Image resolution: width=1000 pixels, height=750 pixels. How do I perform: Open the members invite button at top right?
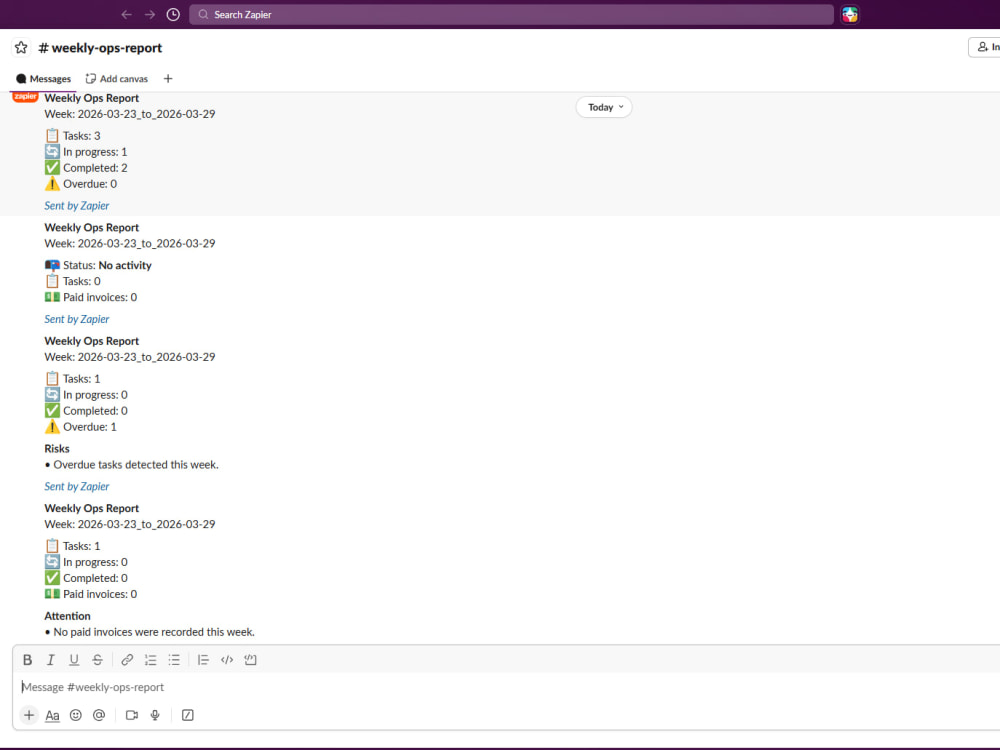[984, 47]
